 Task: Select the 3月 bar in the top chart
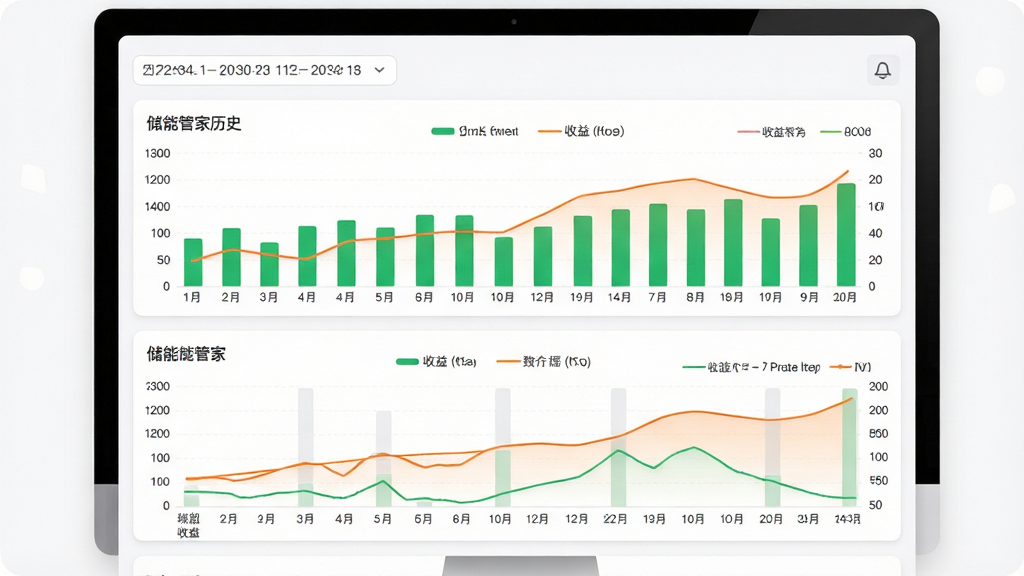click(269, 264)
